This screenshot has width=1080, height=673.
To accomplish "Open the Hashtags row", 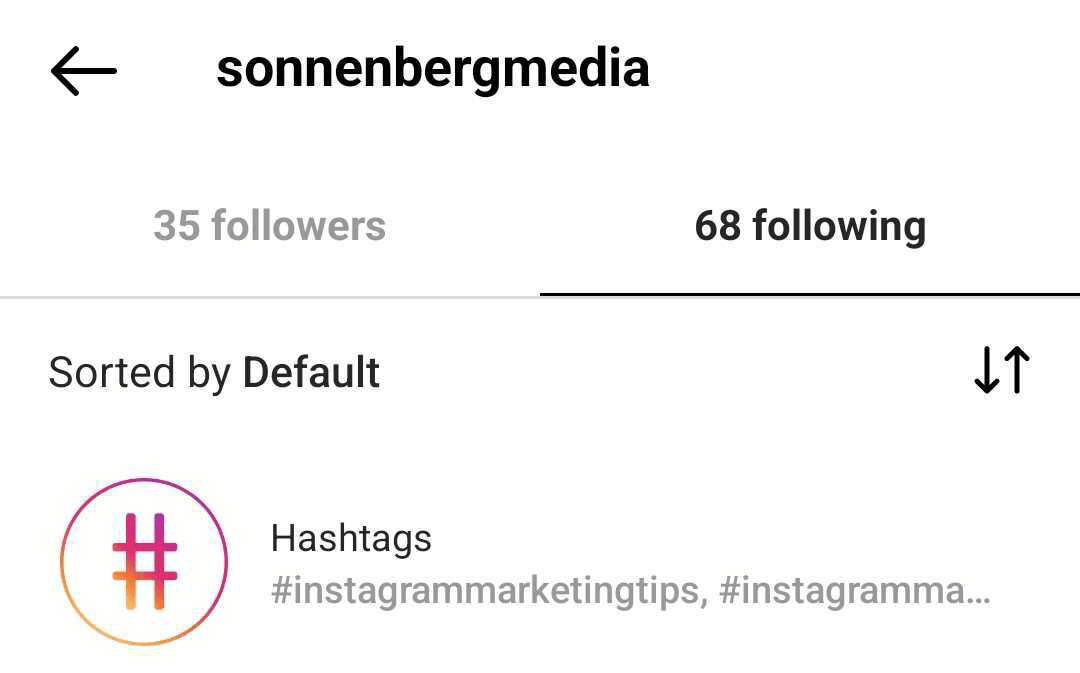I will click(x=540, y=561).
